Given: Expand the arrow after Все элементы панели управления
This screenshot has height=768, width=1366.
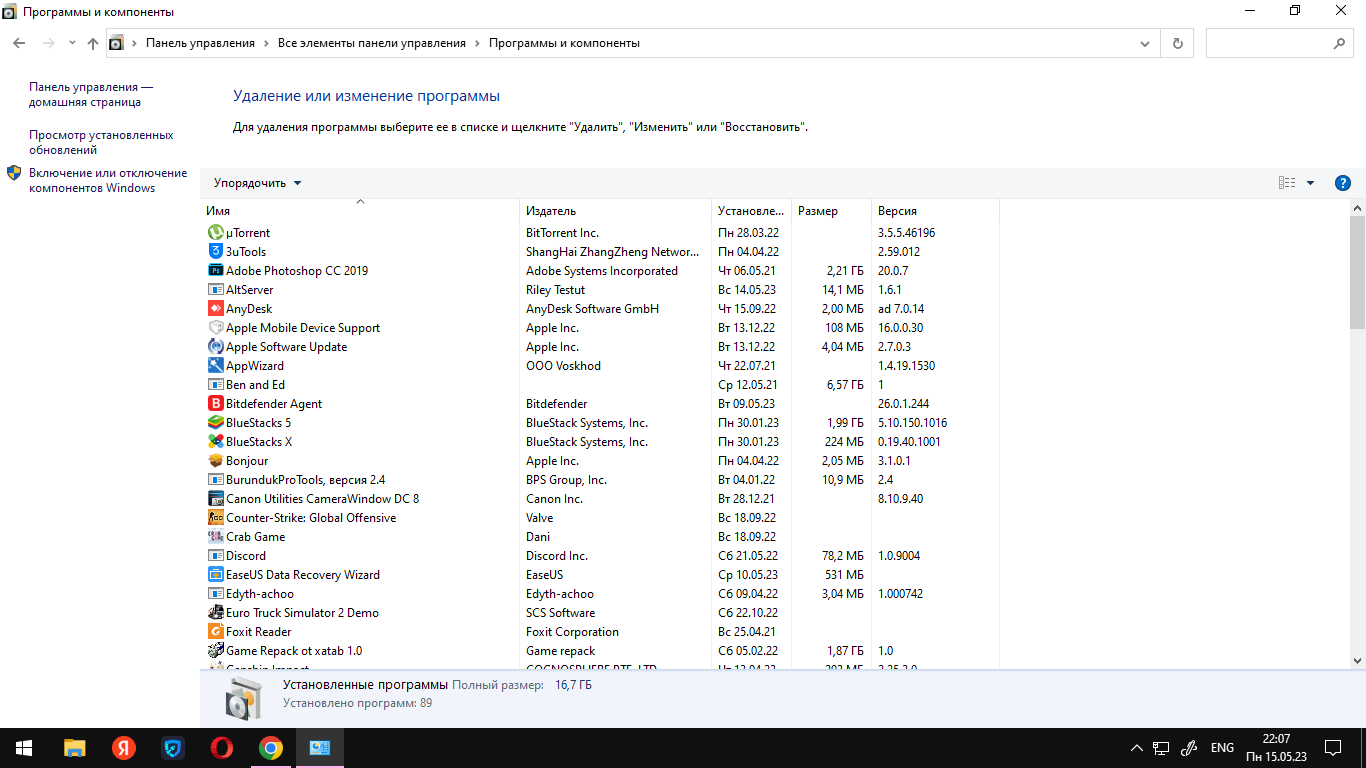Looking at the screenshot, I should tap(477, 43).
